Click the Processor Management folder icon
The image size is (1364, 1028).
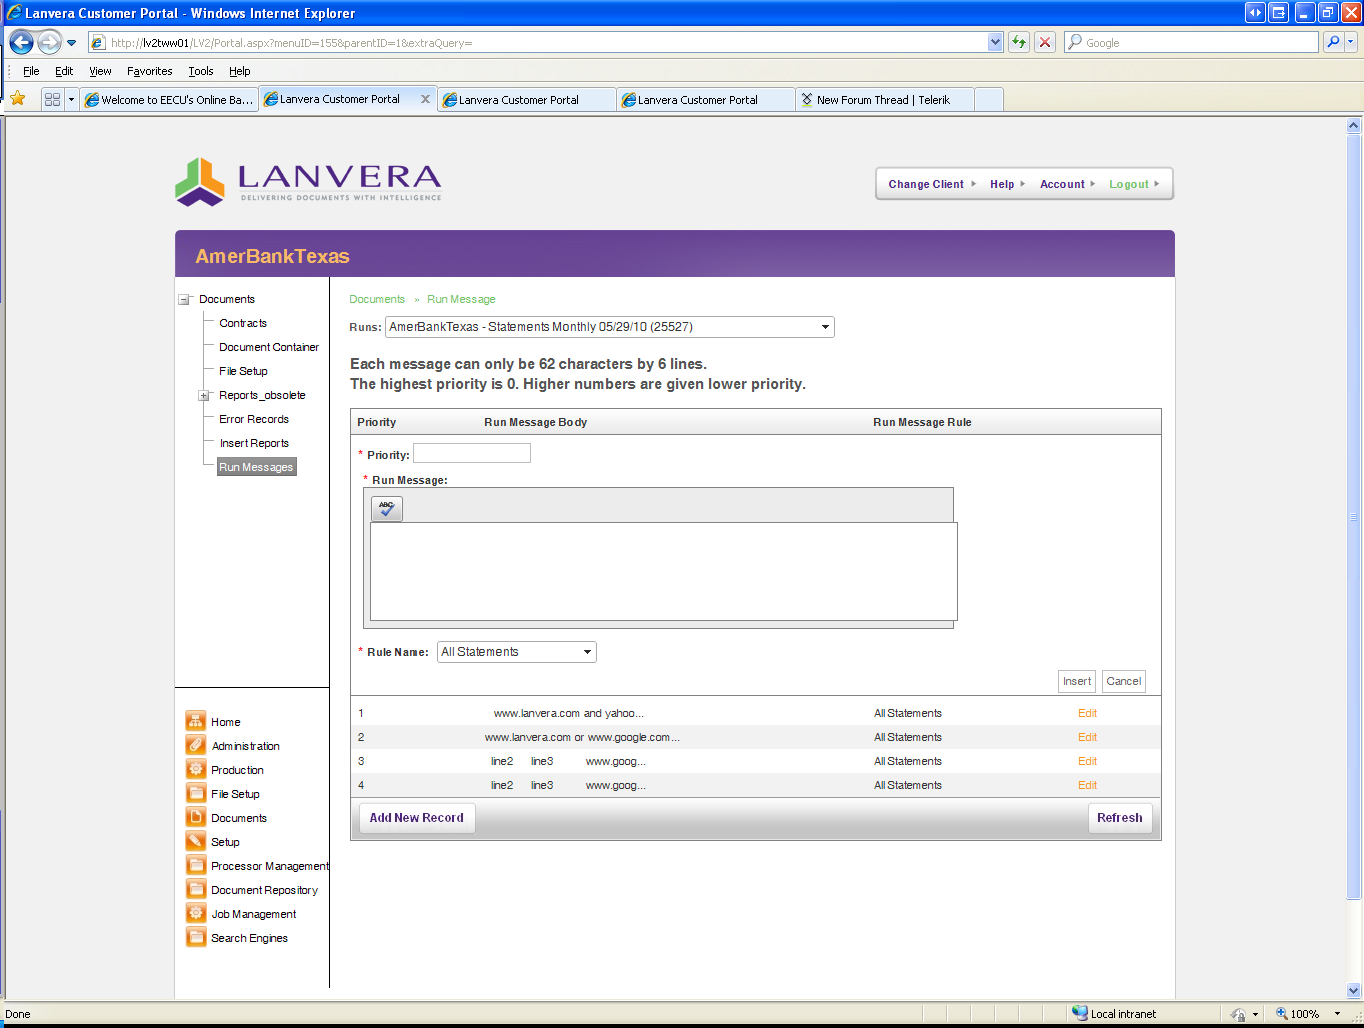coord(196,865)
